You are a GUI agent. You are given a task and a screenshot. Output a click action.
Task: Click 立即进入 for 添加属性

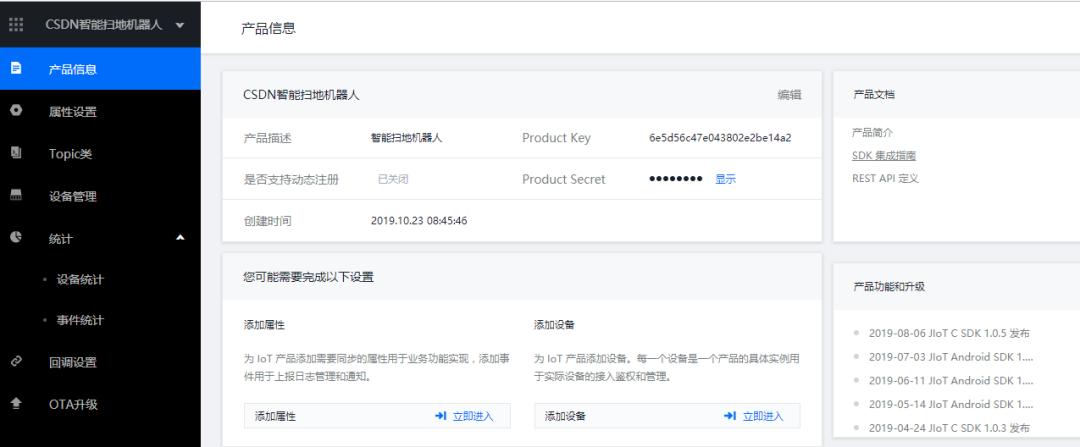pos(472,416)
